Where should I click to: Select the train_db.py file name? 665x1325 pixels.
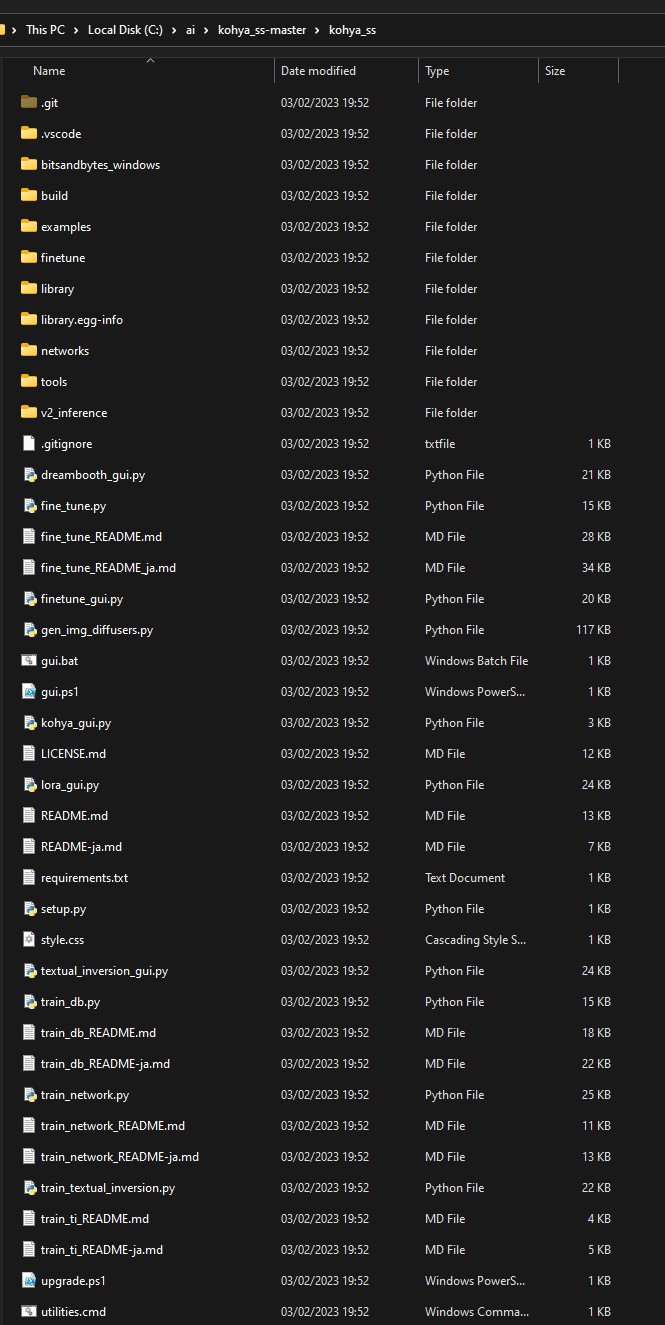[70, 1001]
